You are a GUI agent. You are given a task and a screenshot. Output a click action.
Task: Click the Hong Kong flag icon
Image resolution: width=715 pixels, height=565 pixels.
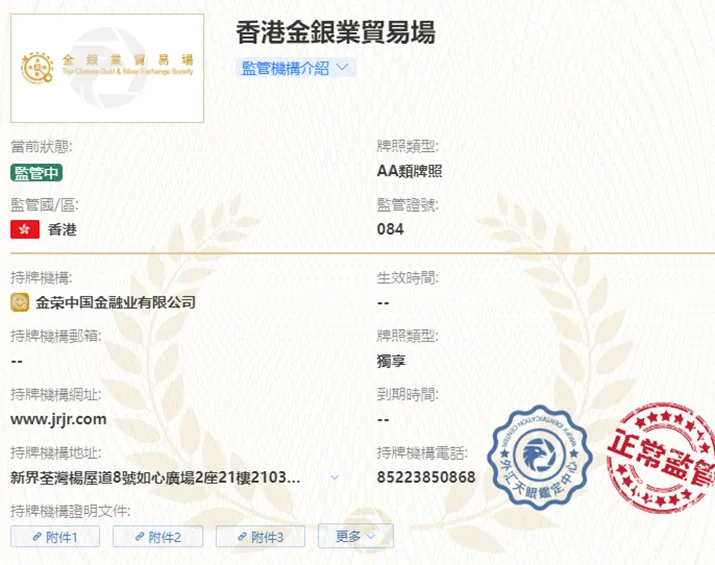pyautogui.click(x=25, y=229)
